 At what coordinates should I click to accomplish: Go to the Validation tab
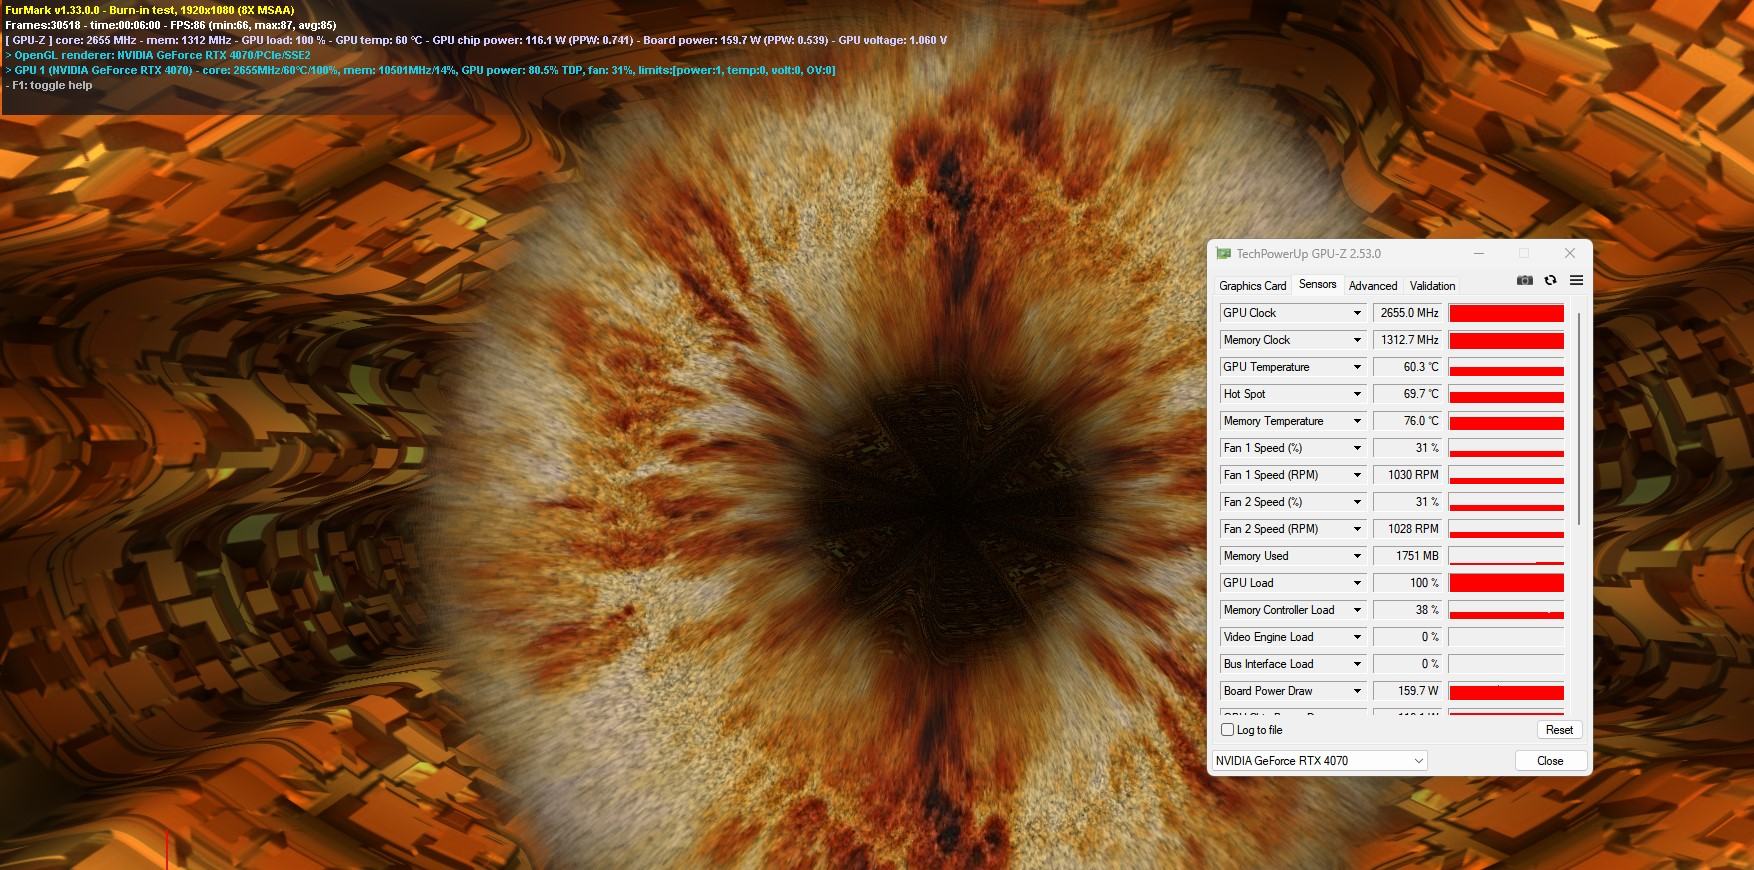point(1432,286)
